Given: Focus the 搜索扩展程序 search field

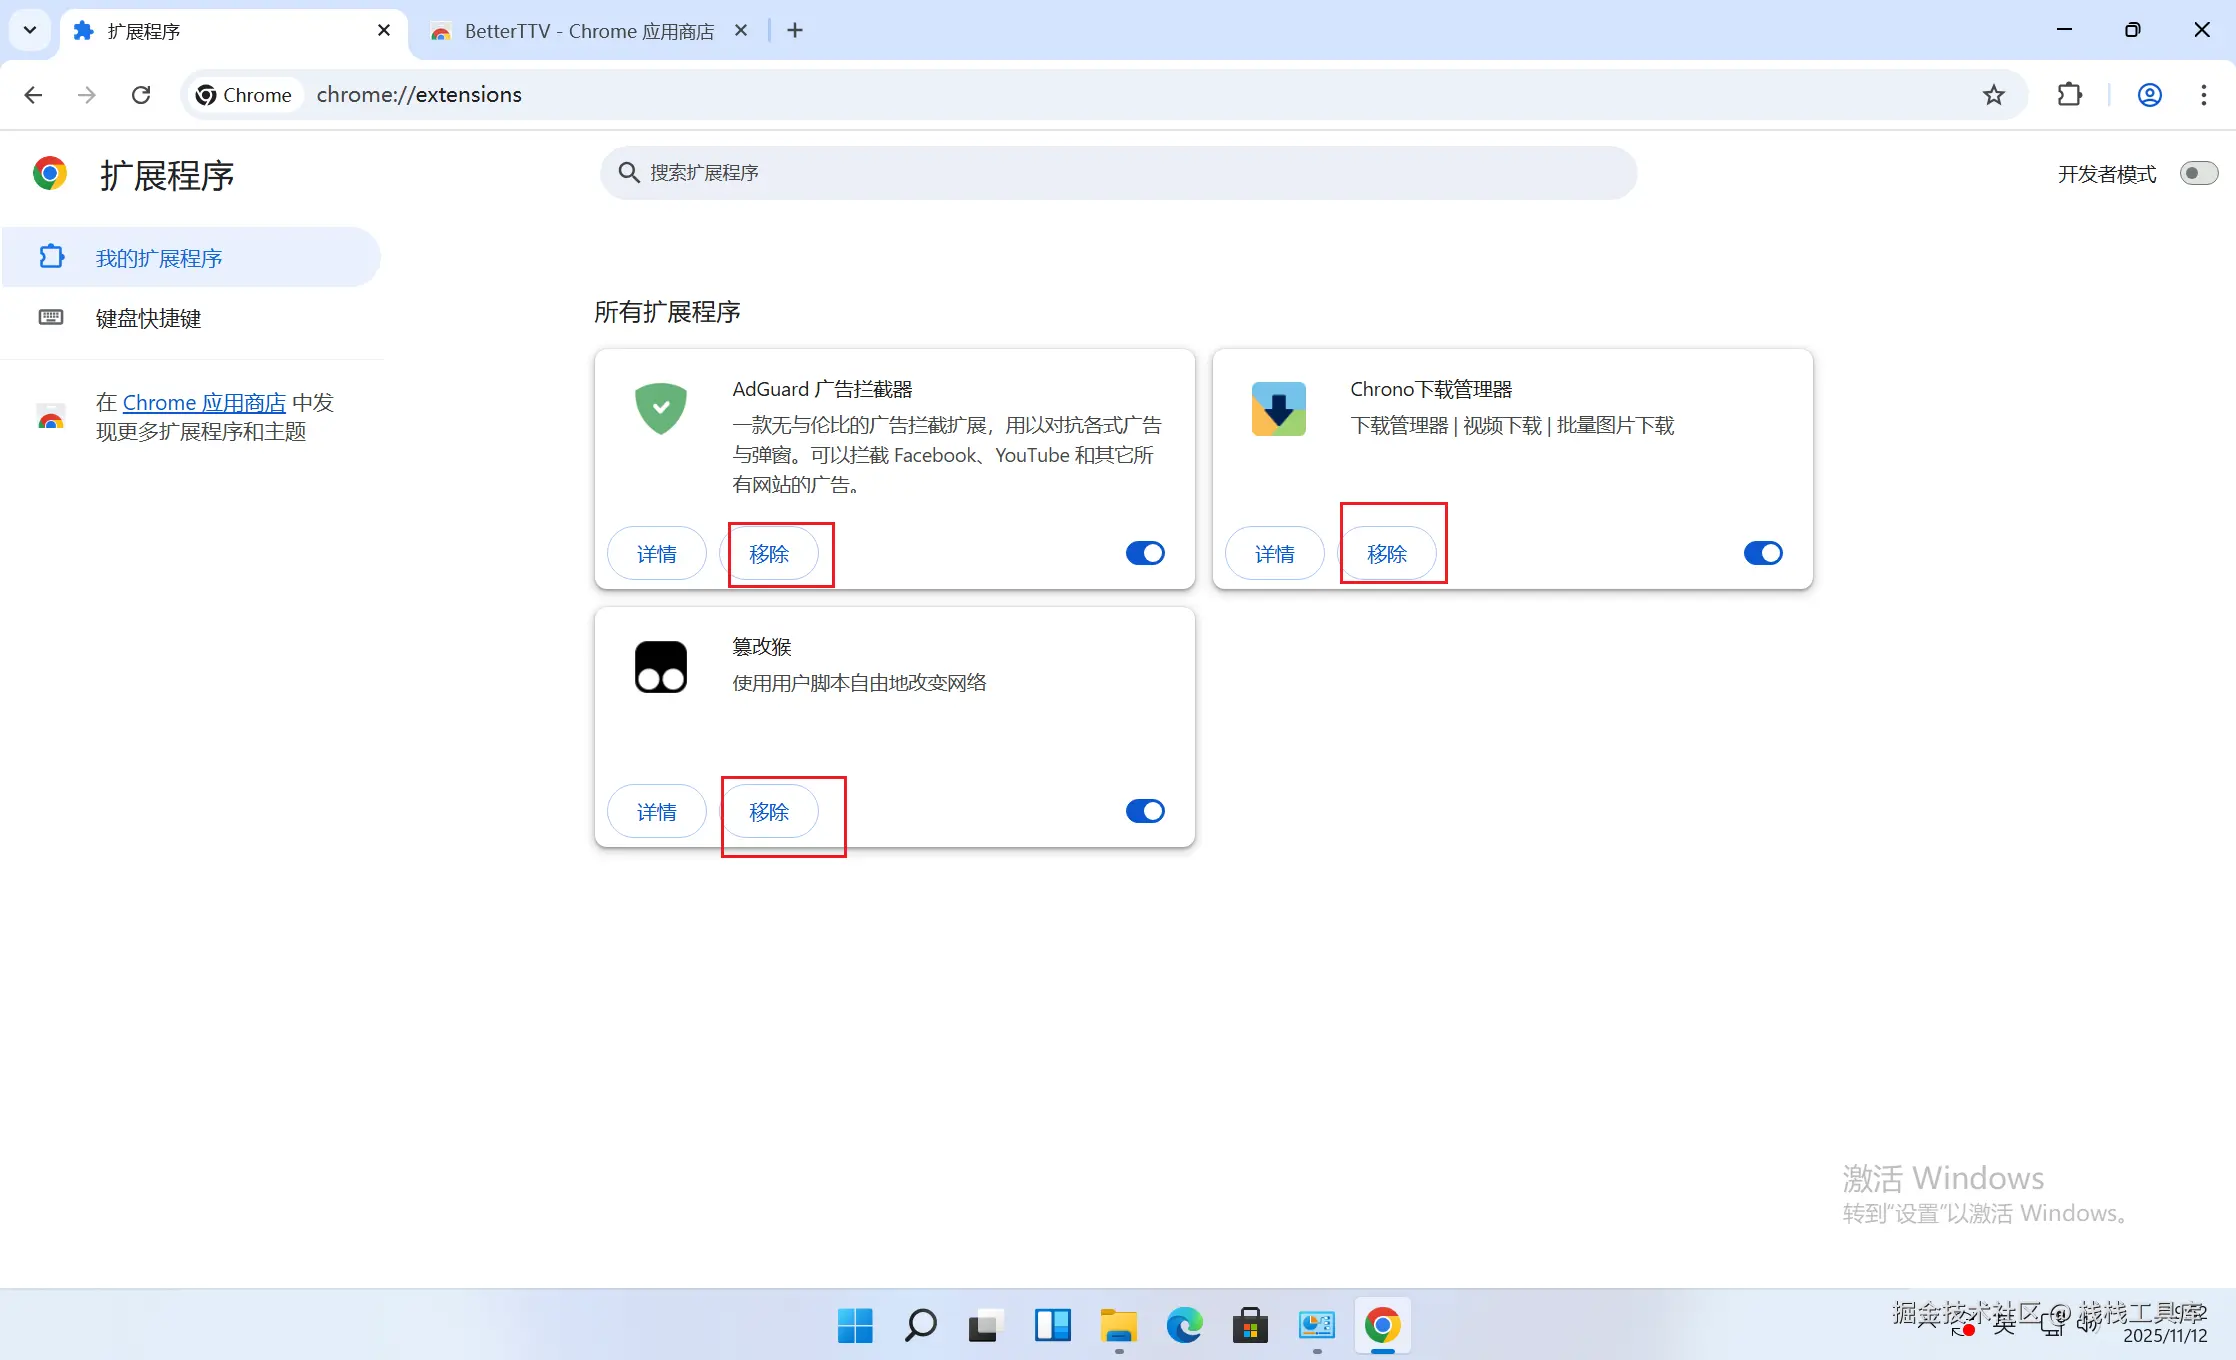Looking at the screenshot, I should click(x=1118, y=173).
